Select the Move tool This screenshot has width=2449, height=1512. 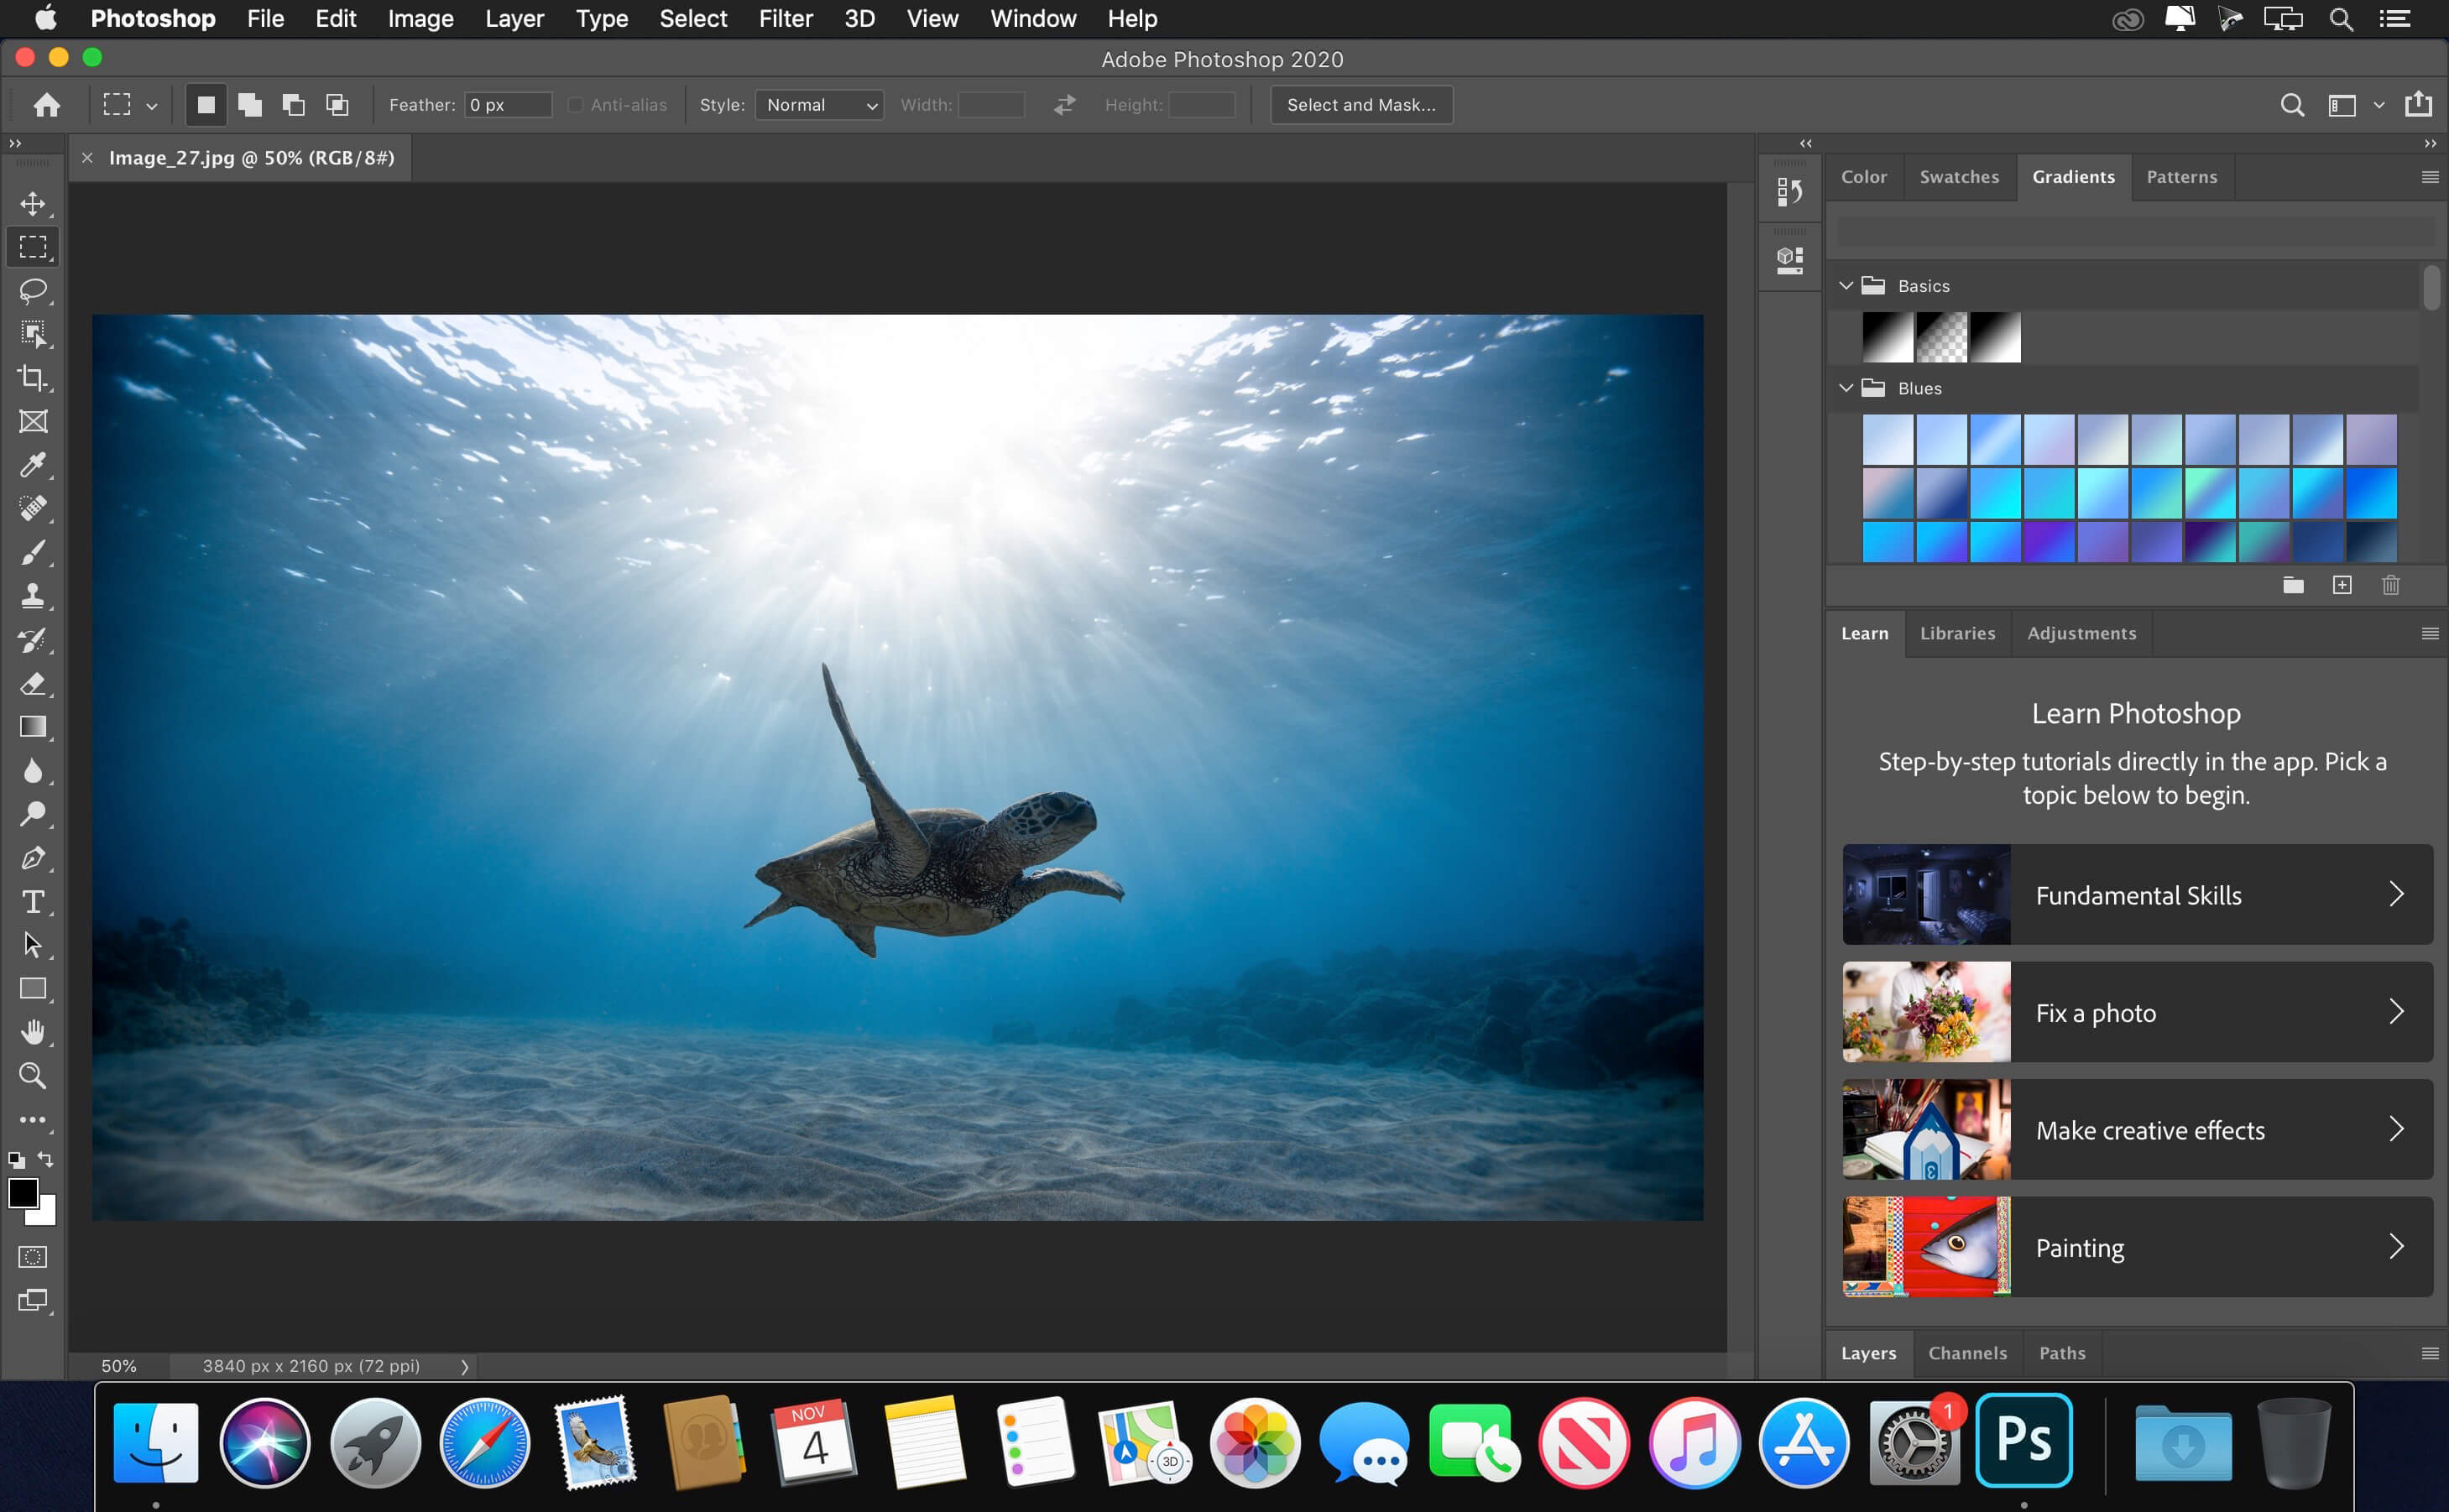(x=34, y=201)
